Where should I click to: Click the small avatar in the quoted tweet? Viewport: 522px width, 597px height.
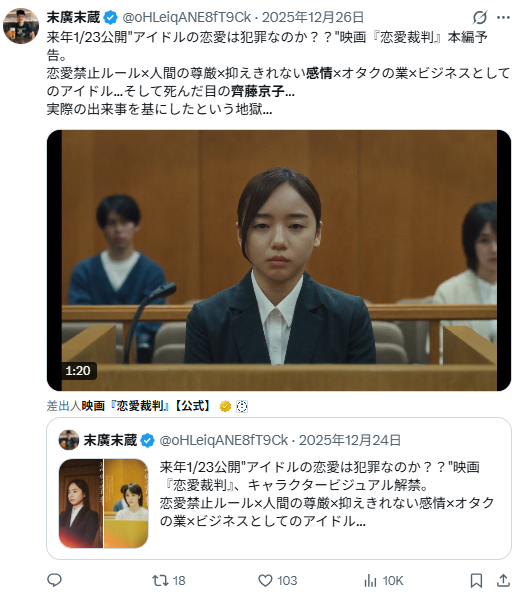pos(69,440)
